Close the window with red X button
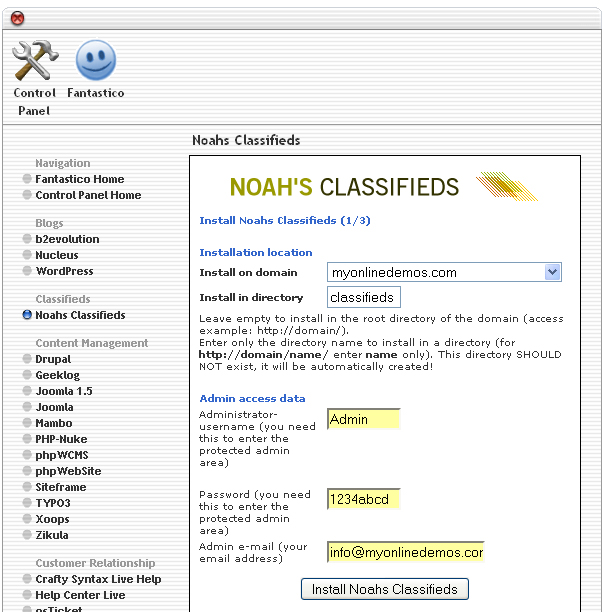The image size is (602, 612). (x=17, y=18)
